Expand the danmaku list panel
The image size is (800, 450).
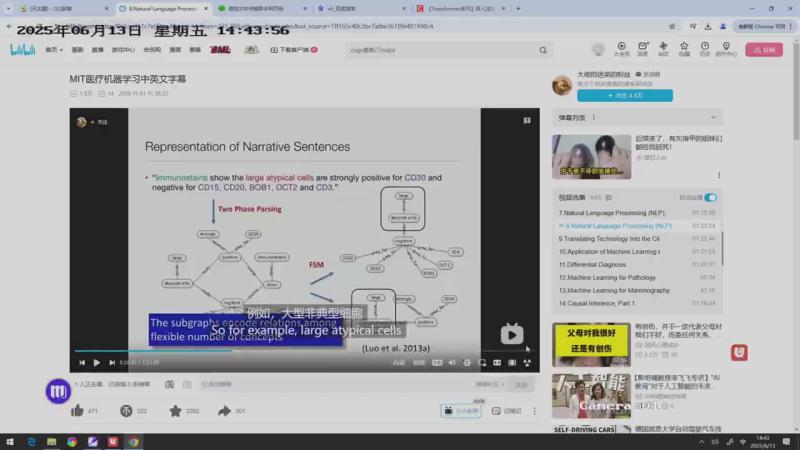[x=713, y=117]
